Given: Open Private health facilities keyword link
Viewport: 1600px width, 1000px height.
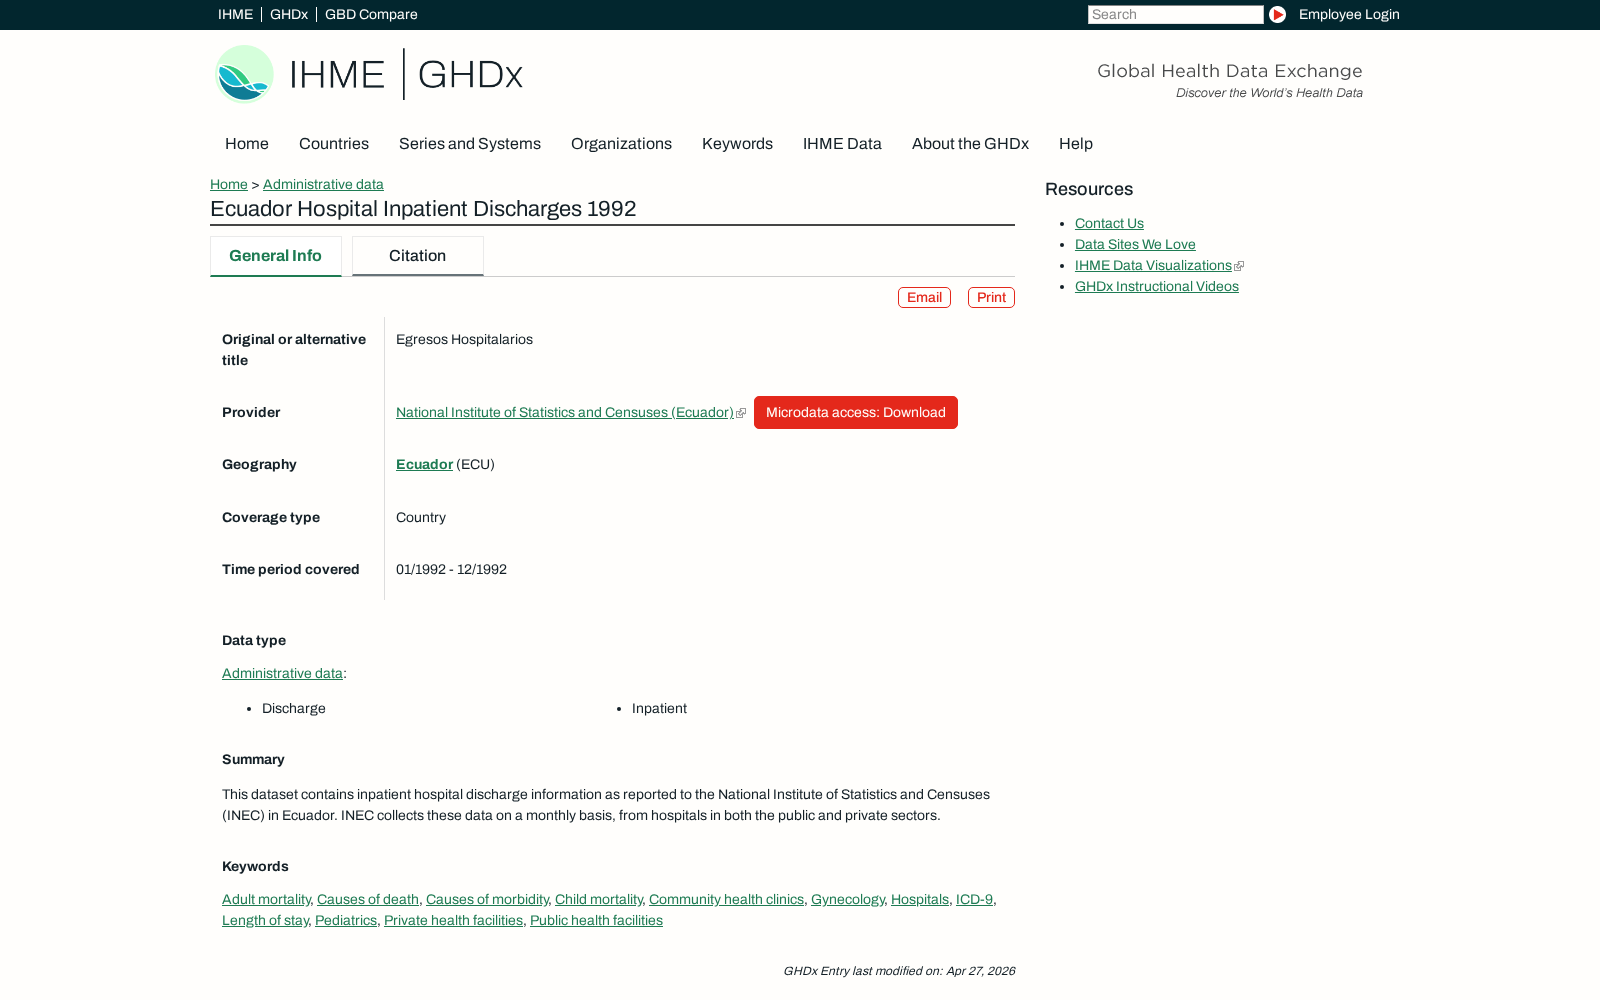Looking at the screenshot, I should pos(453,921).
